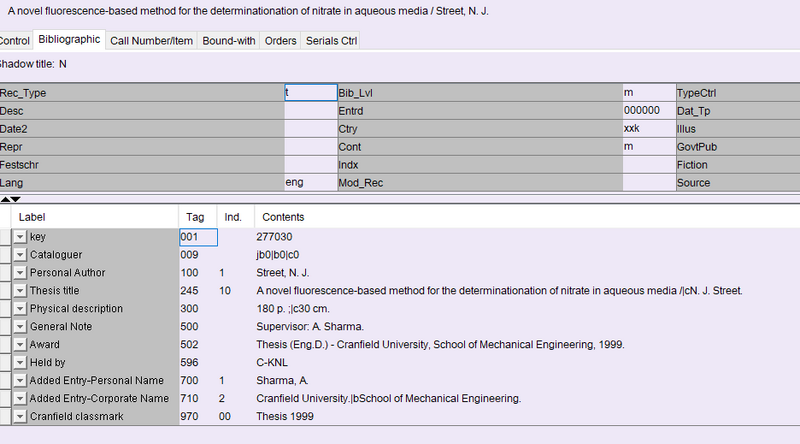This screenshot has height=444, width=800.
Task: Open the Bound-with tab
Action: tap(229, 41)
